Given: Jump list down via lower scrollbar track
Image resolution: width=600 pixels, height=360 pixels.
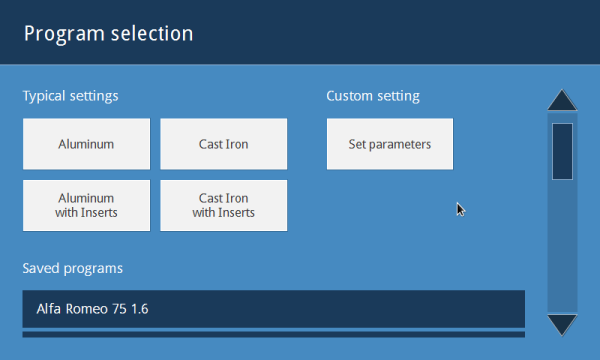Looking at the screenshot, I should [562, 247].
